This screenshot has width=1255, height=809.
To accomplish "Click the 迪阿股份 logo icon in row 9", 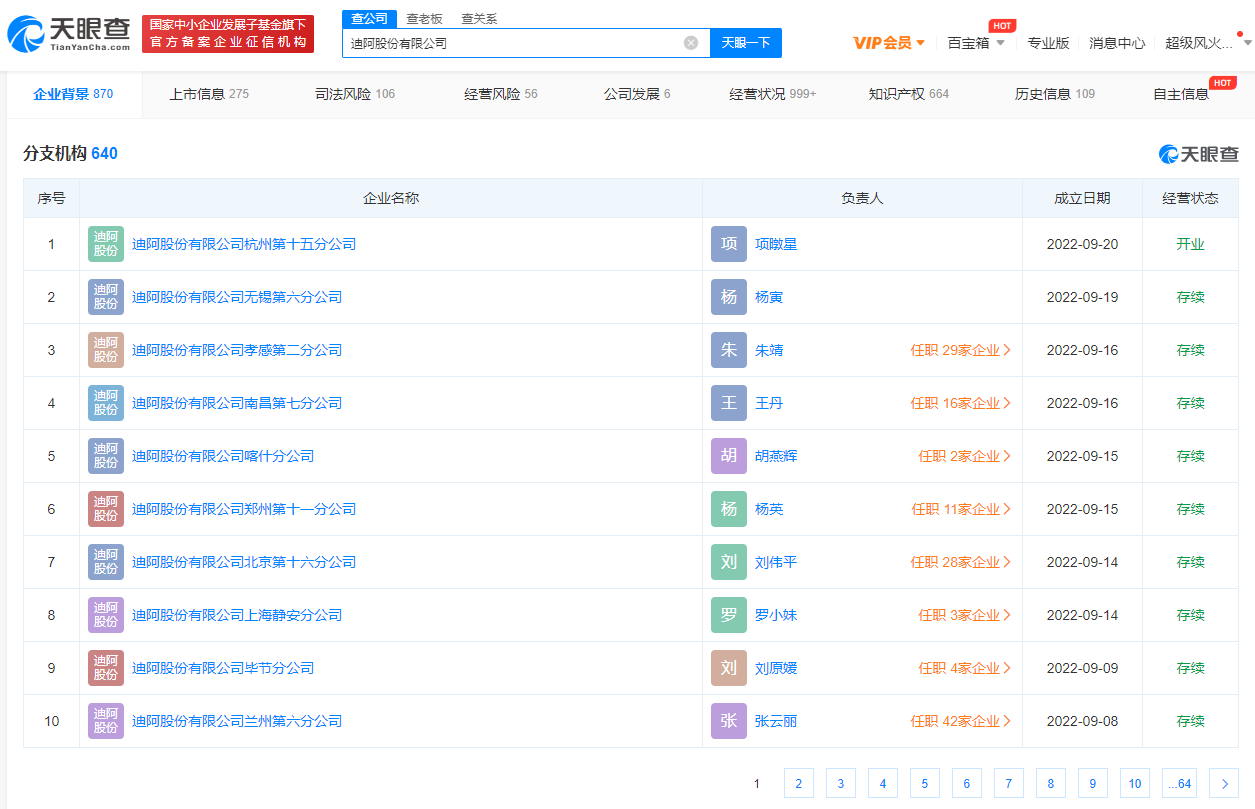I will [x=106, y=668].
